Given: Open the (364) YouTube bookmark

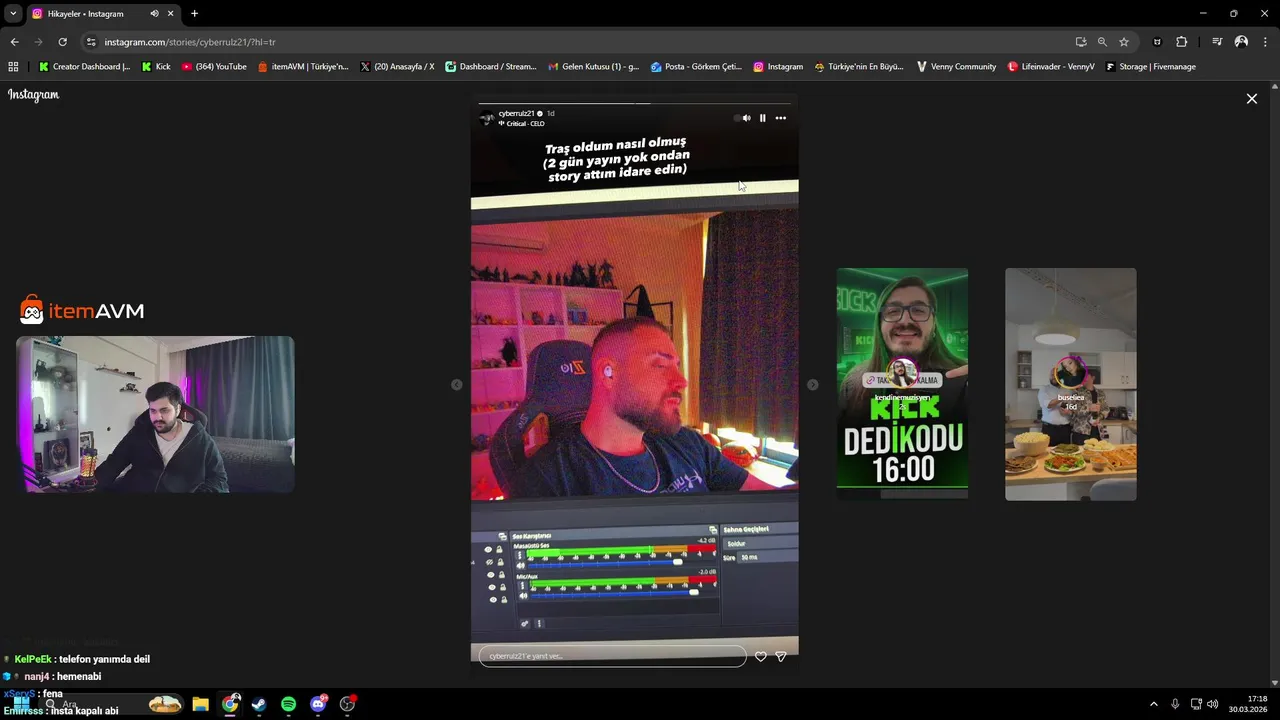Looking at the screenshot, I should click(x=214, y=67).
